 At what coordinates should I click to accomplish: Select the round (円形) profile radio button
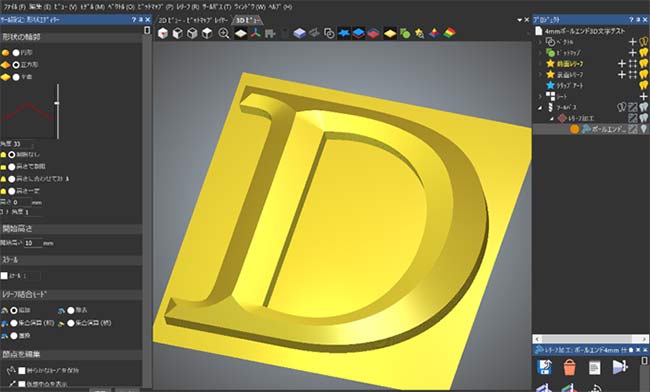(16, 53)
